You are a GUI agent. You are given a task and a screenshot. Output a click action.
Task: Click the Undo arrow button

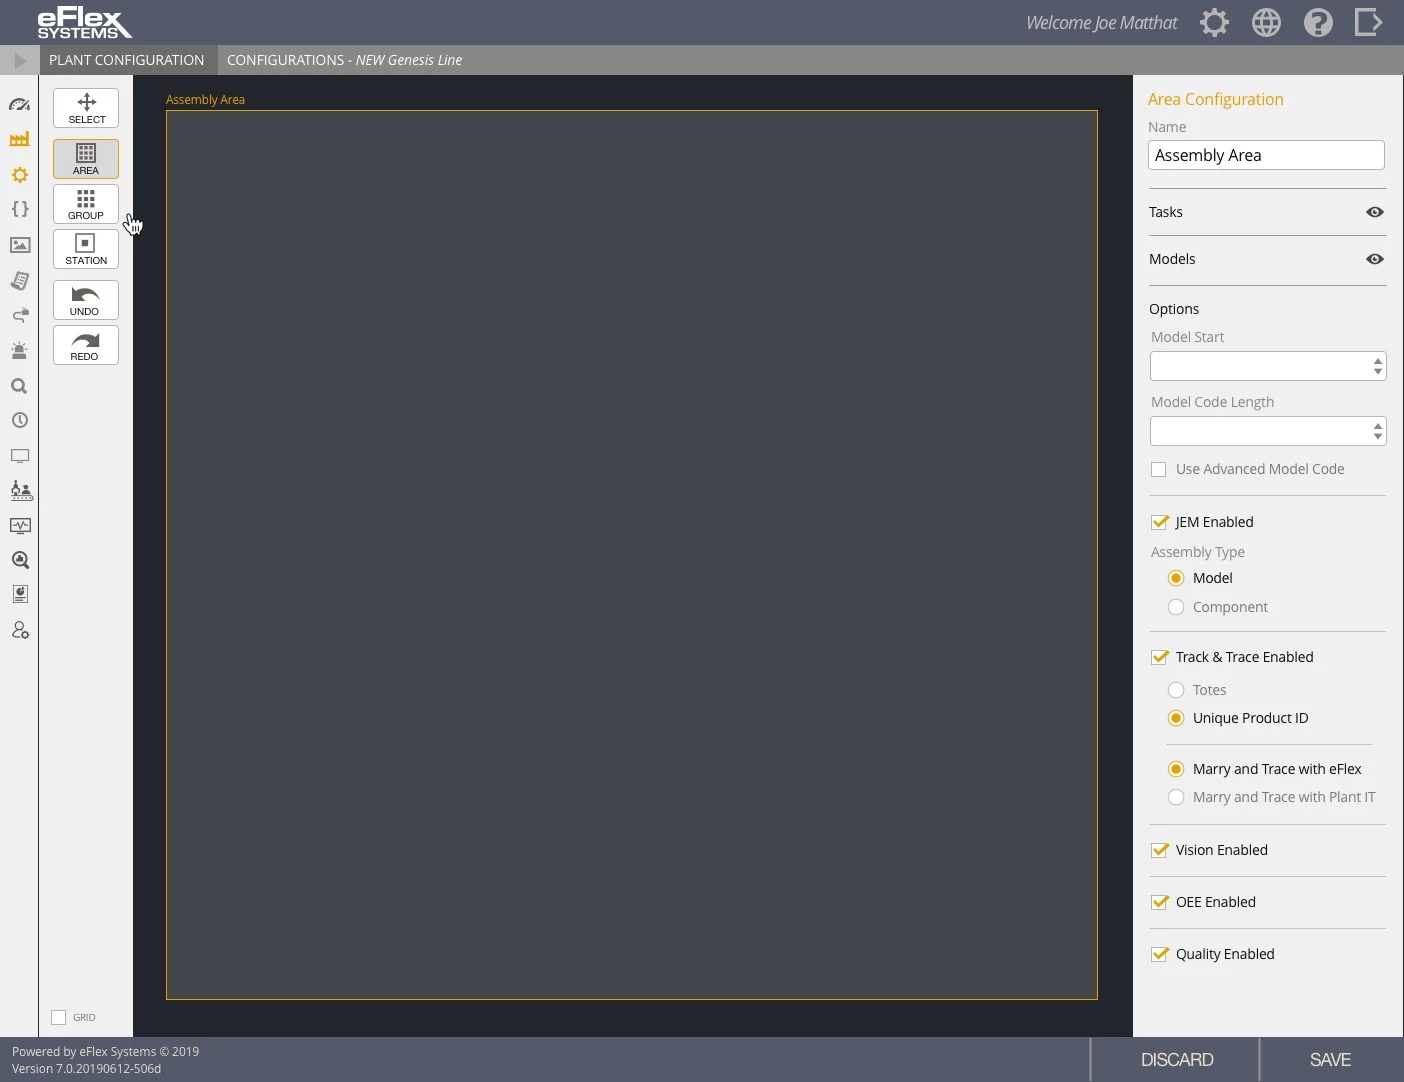point(86,300)
